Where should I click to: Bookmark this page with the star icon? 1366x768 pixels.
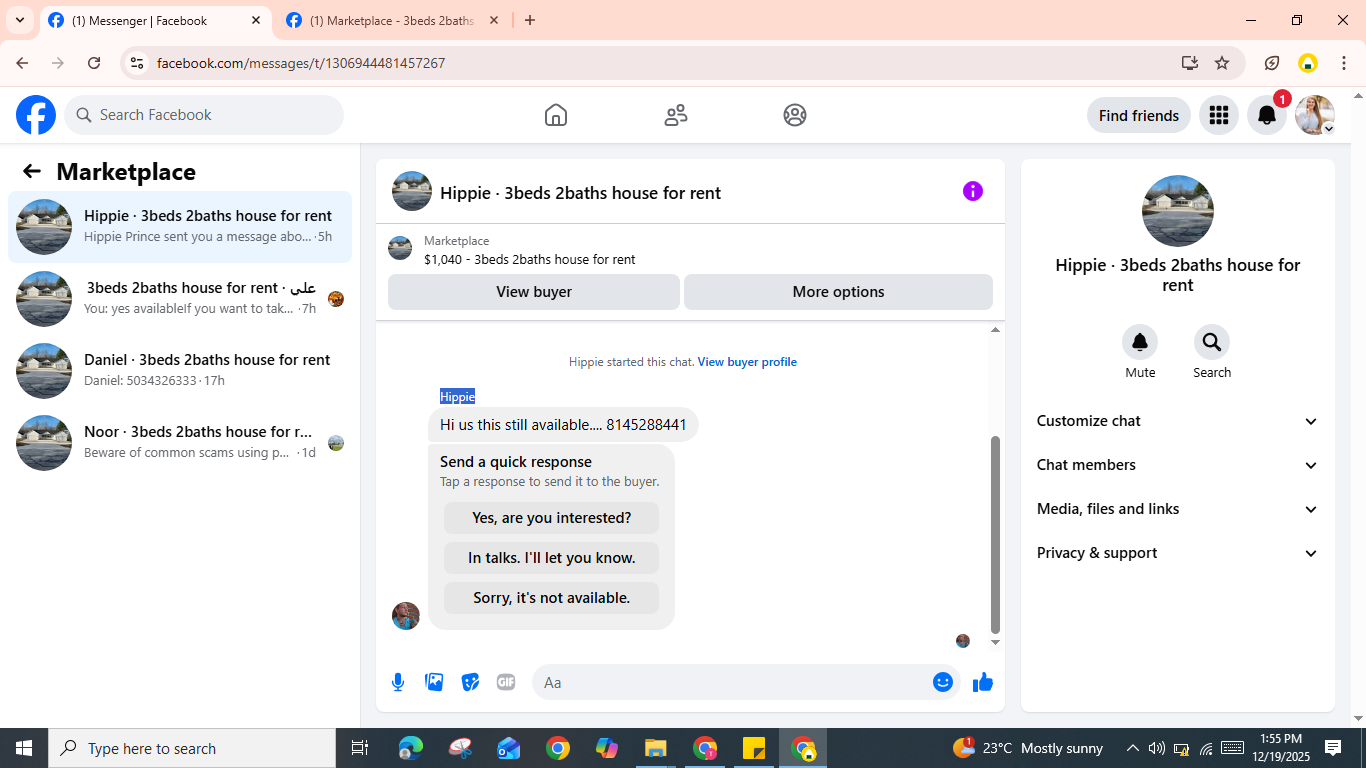pos(1222,63)
